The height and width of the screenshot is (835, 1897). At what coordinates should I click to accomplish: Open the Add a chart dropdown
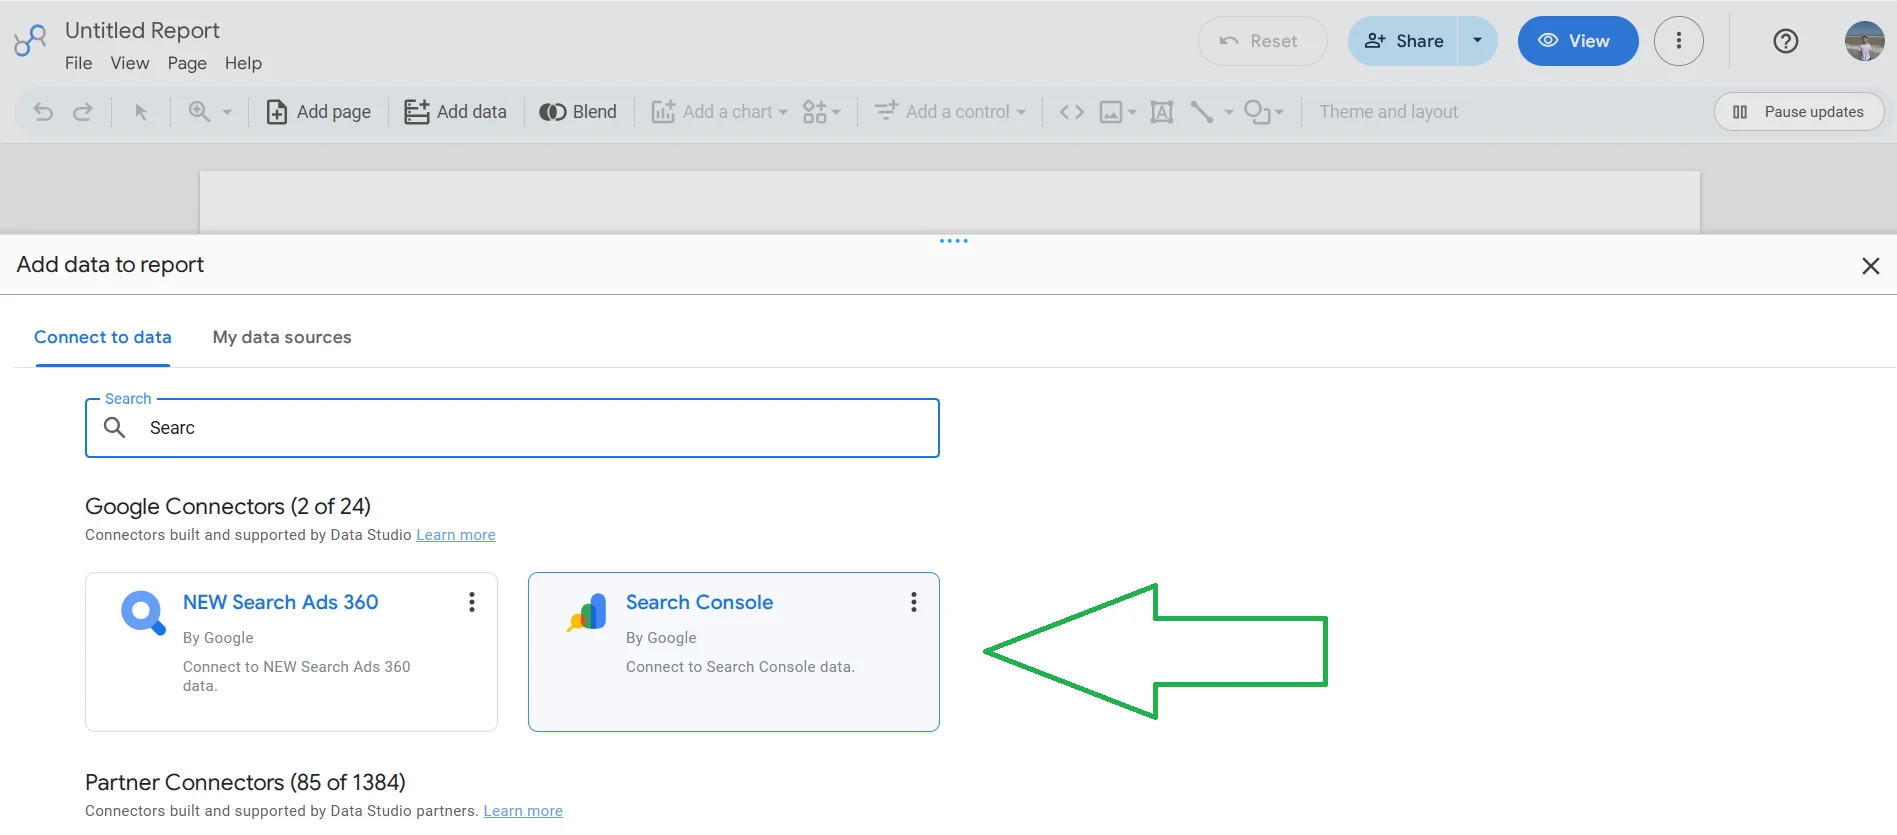[719, 112]
